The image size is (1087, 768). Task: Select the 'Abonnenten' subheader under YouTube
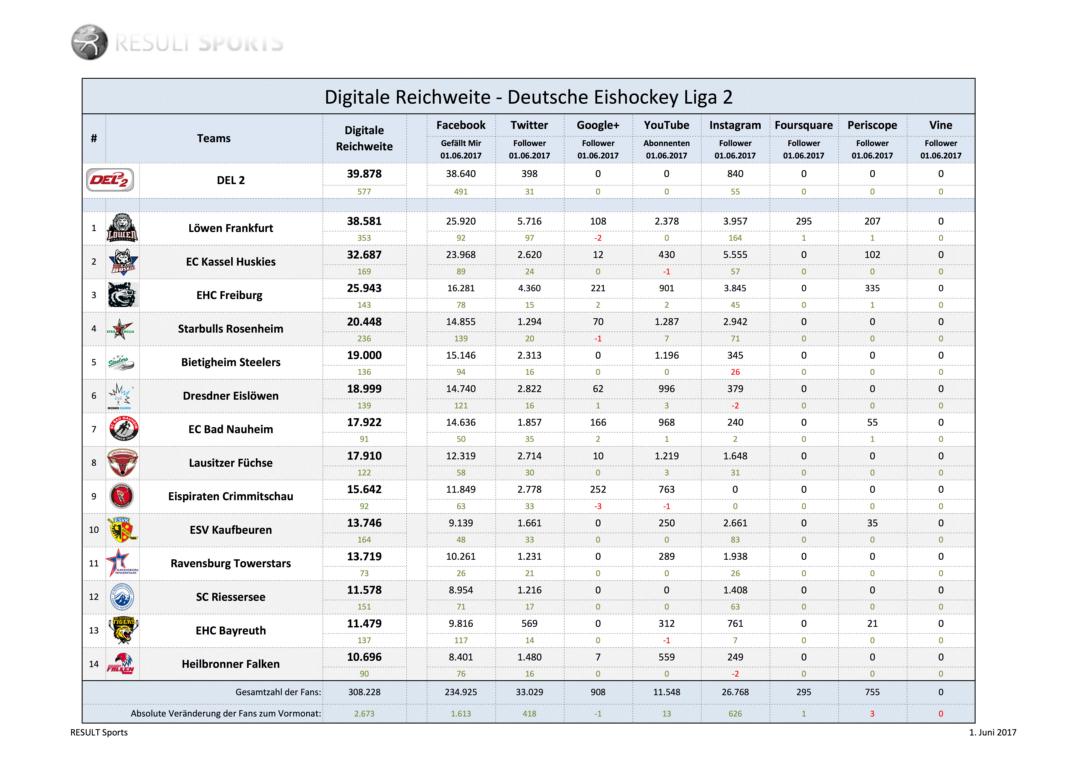pos(666,143)
